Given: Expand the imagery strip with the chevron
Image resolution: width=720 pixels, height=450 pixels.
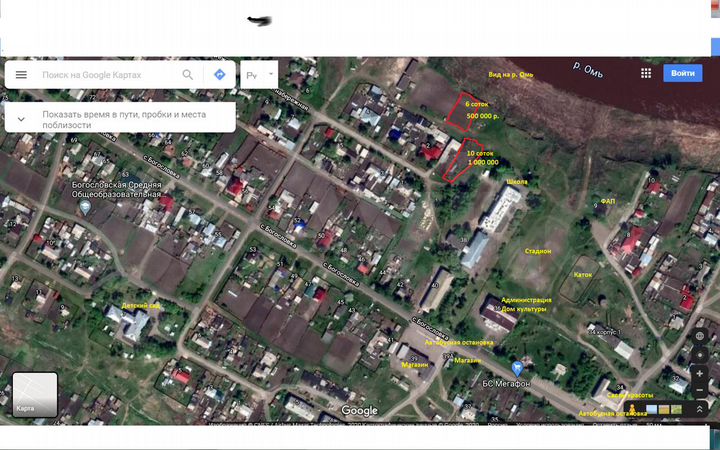Looking at the screenshot, I should pyautogui.click(x=699, y=408).
